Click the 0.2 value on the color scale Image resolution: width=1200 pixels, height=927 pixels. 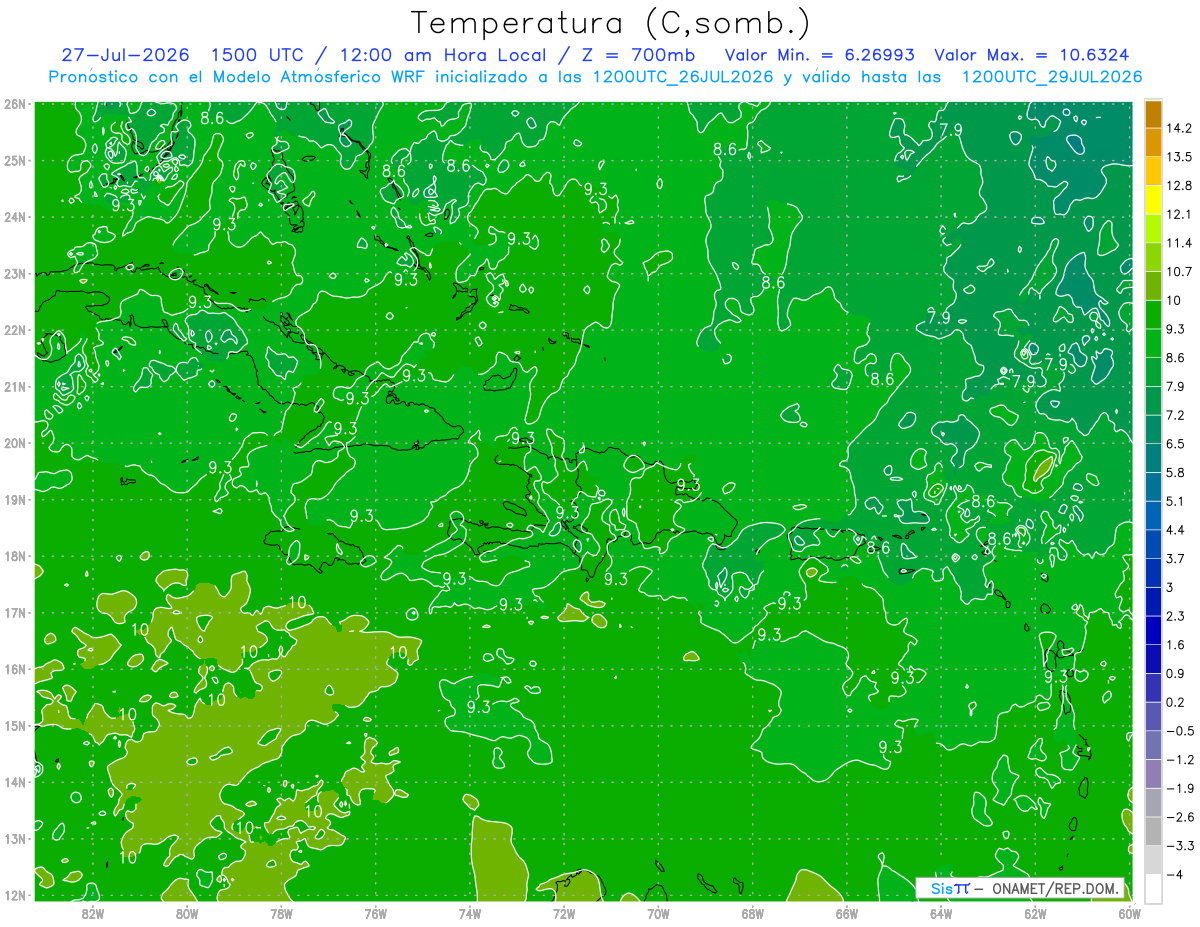point(1176,702)
